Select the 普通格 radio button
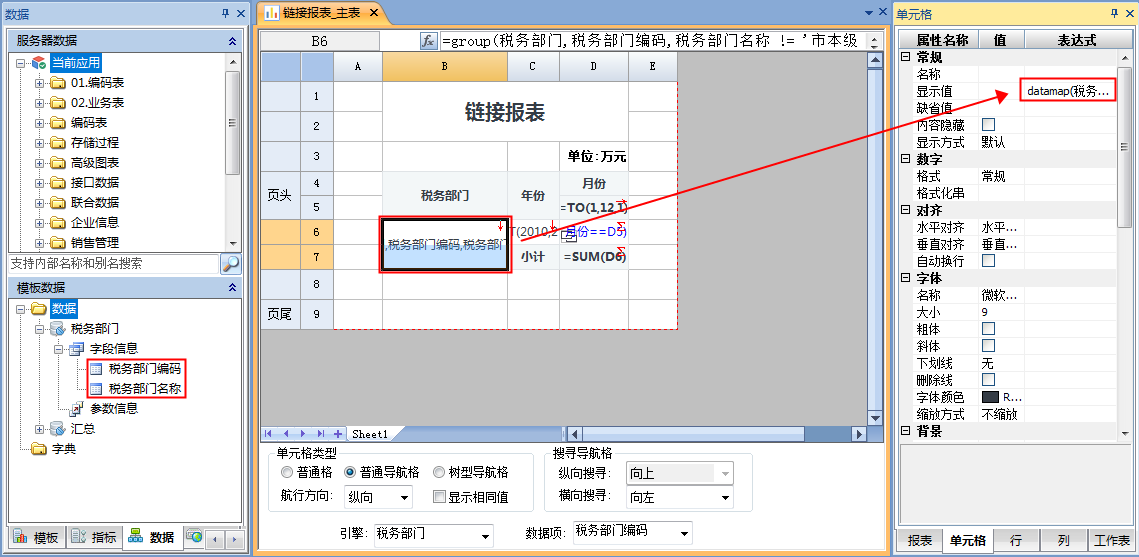 (x=288, y=472)
